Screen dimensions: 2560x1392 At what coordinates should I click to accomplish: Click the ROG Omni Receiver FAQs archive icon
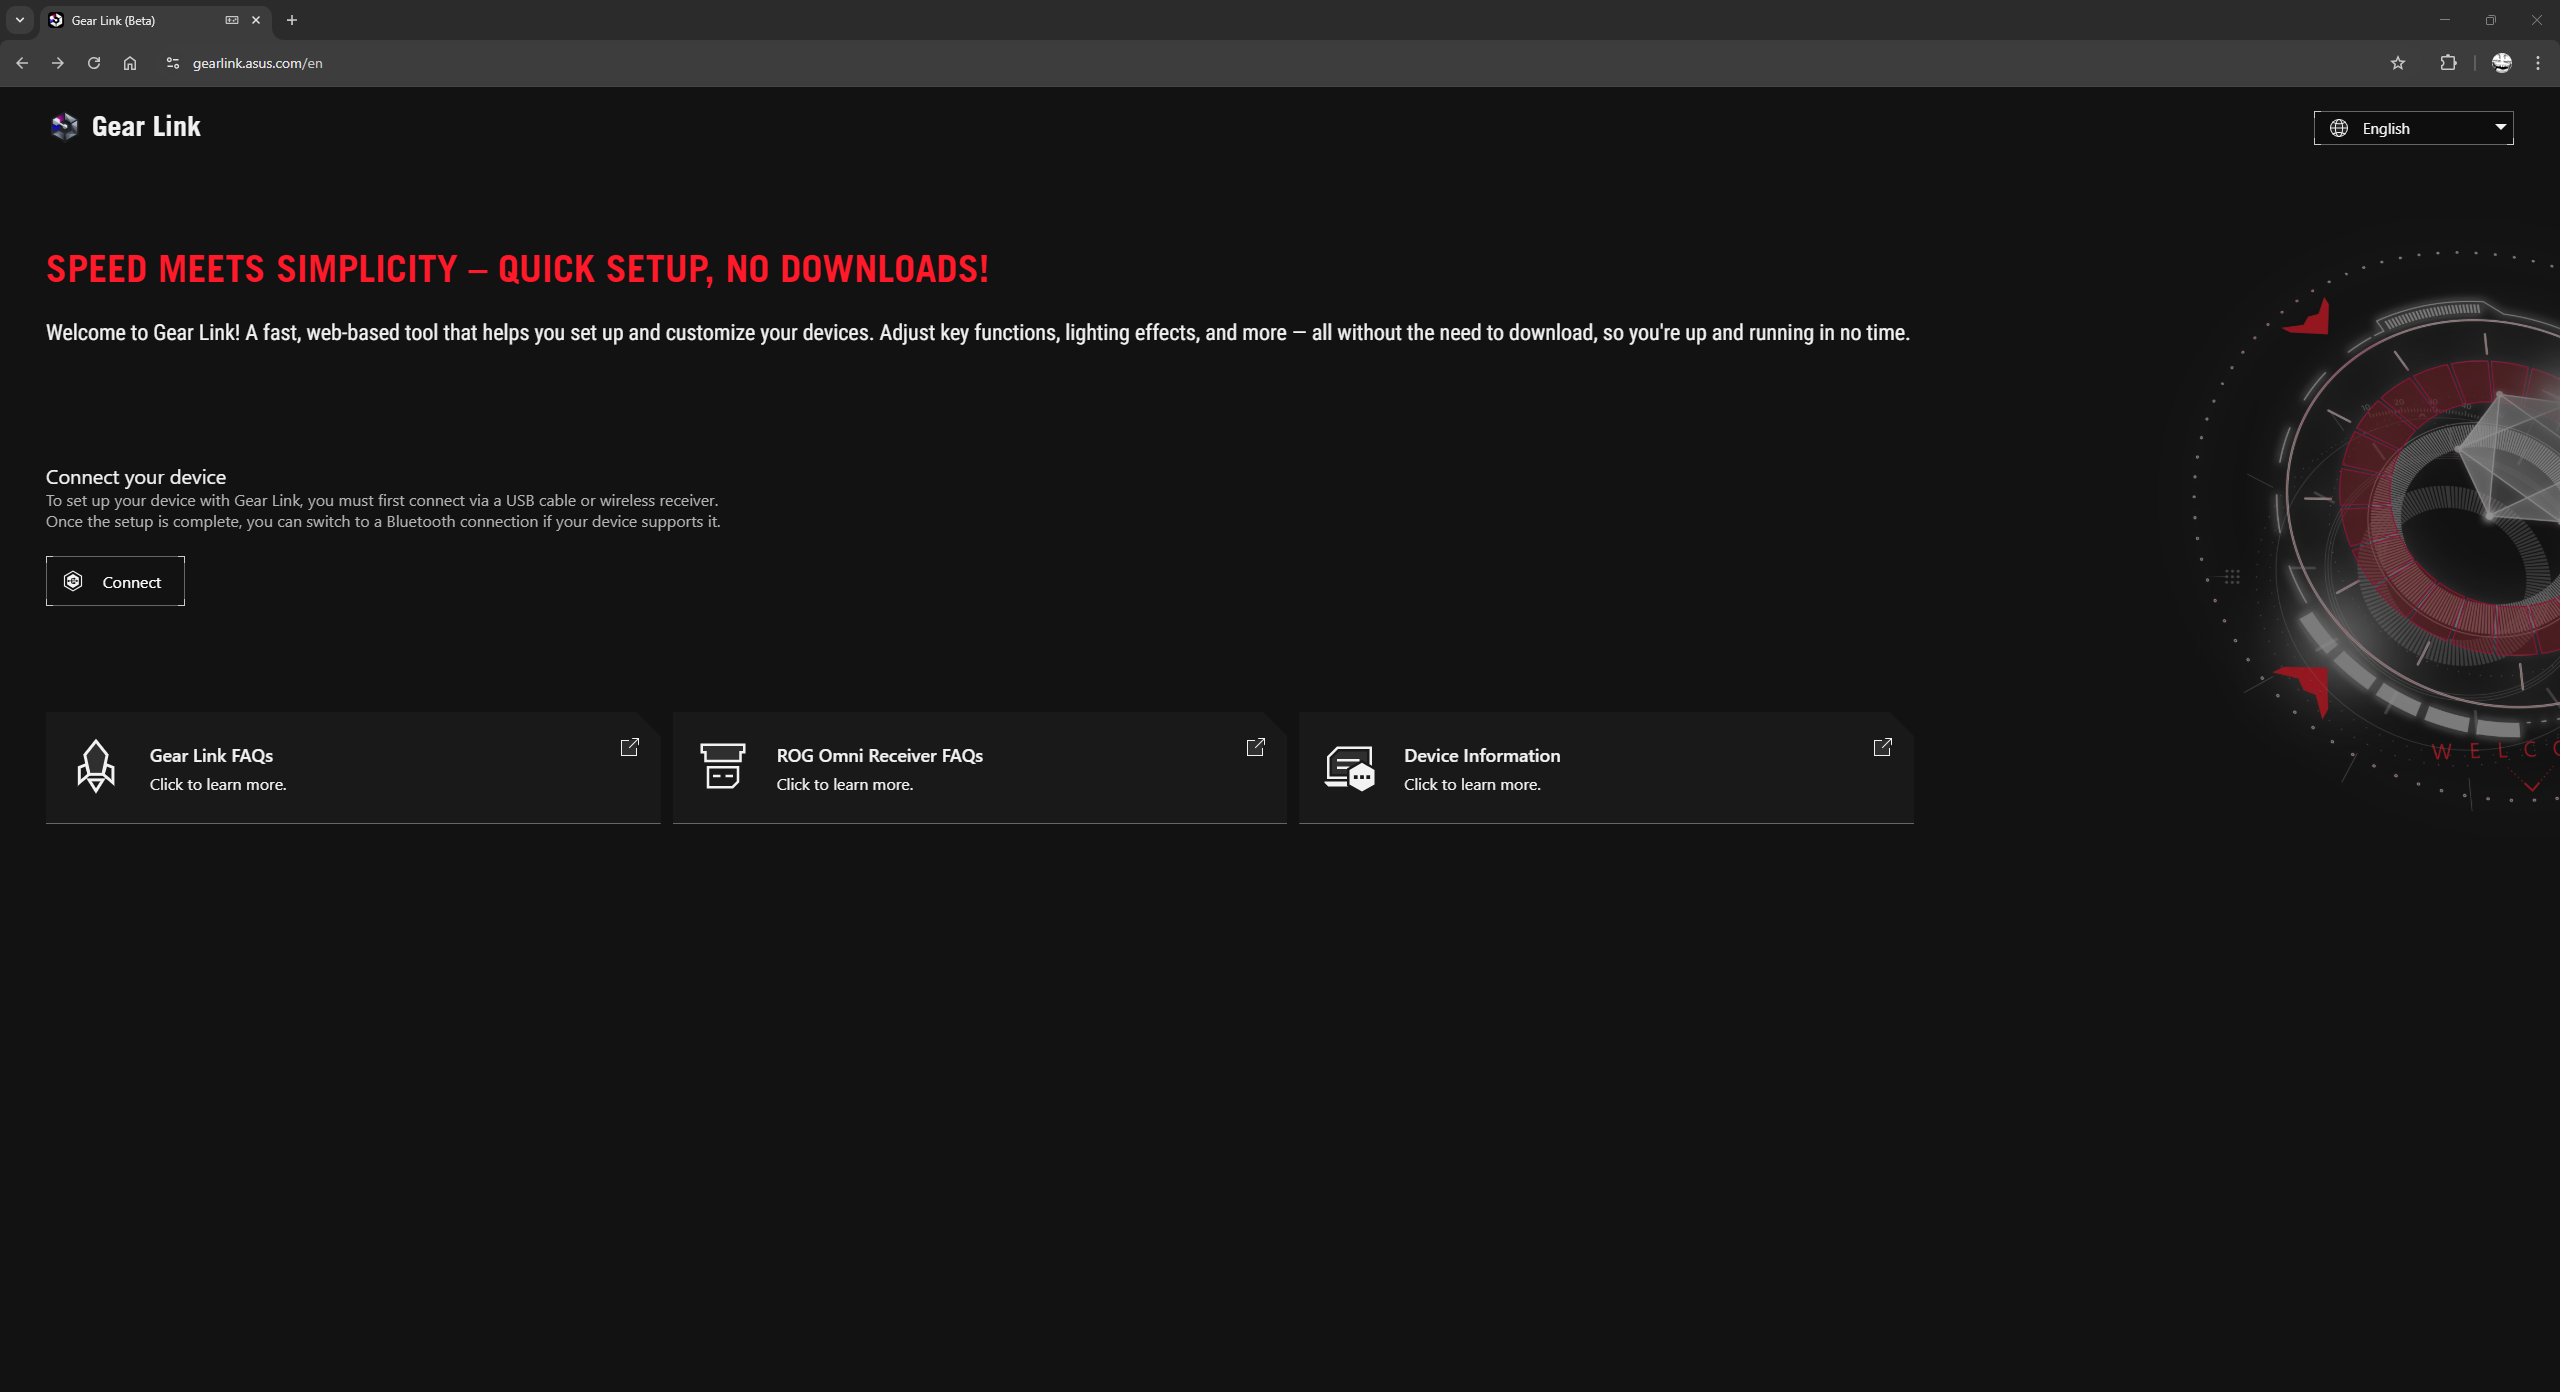pos(722,766)
